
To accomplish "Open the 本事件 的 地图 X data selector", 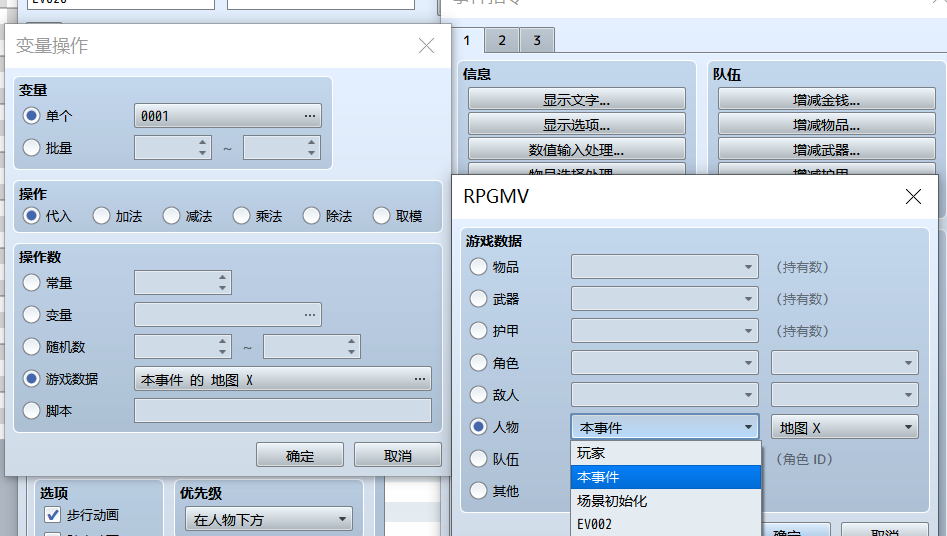I will 283,379.
